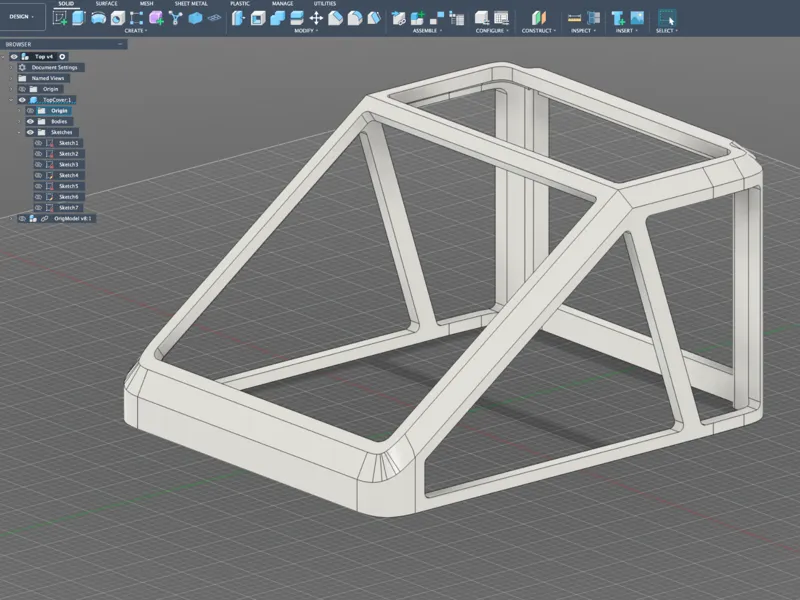Switch to the SURFACE tab

[106, 4]
